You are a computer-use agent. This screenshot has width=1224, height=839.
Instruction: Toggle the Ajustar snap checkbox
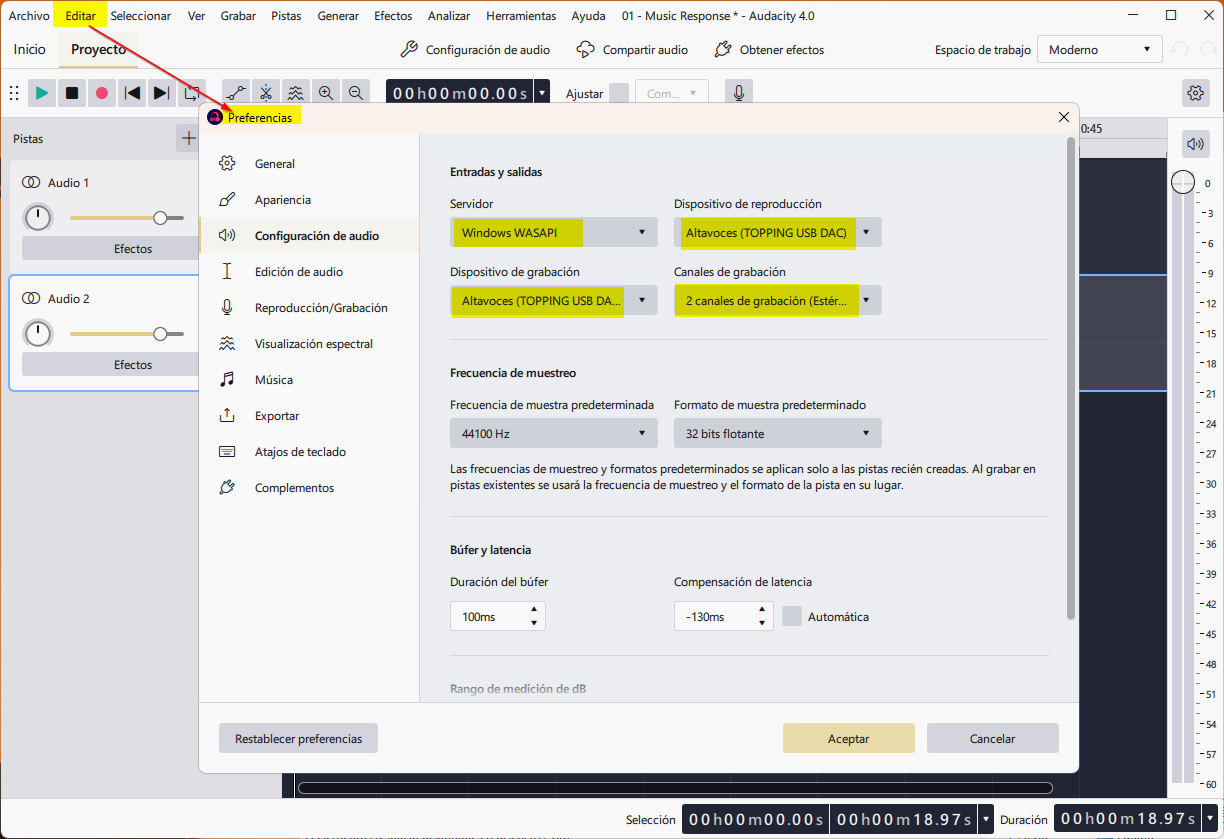[619, 93]
